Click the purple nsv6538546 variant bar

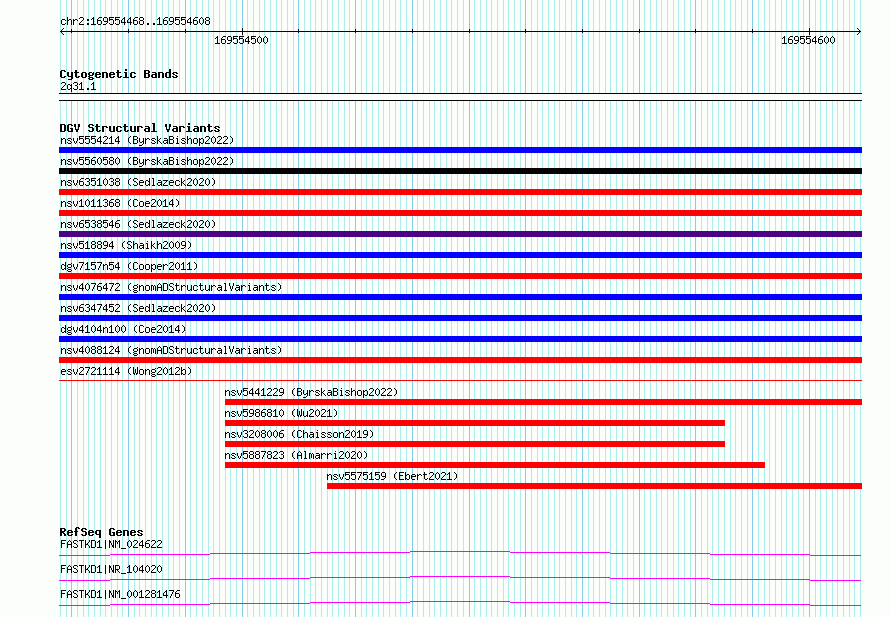coord(460,234)
